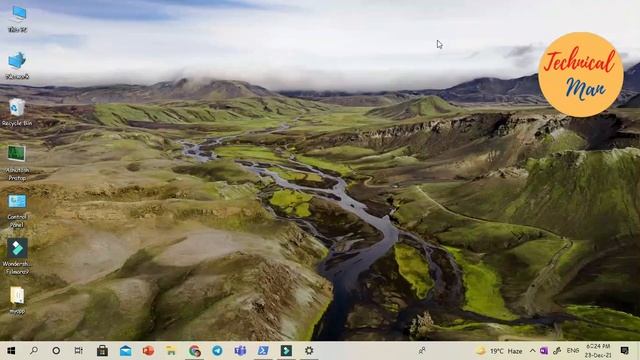Select the folder icon below Filmora9
This screenshot has width=640, height=360.
(17, 300)
